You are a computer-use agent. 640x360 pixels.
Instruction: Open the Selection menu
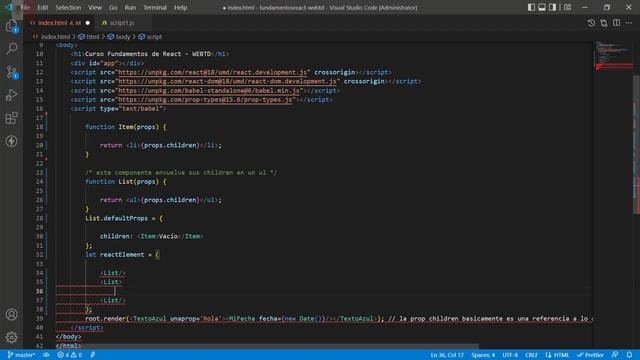coord(68,7)
